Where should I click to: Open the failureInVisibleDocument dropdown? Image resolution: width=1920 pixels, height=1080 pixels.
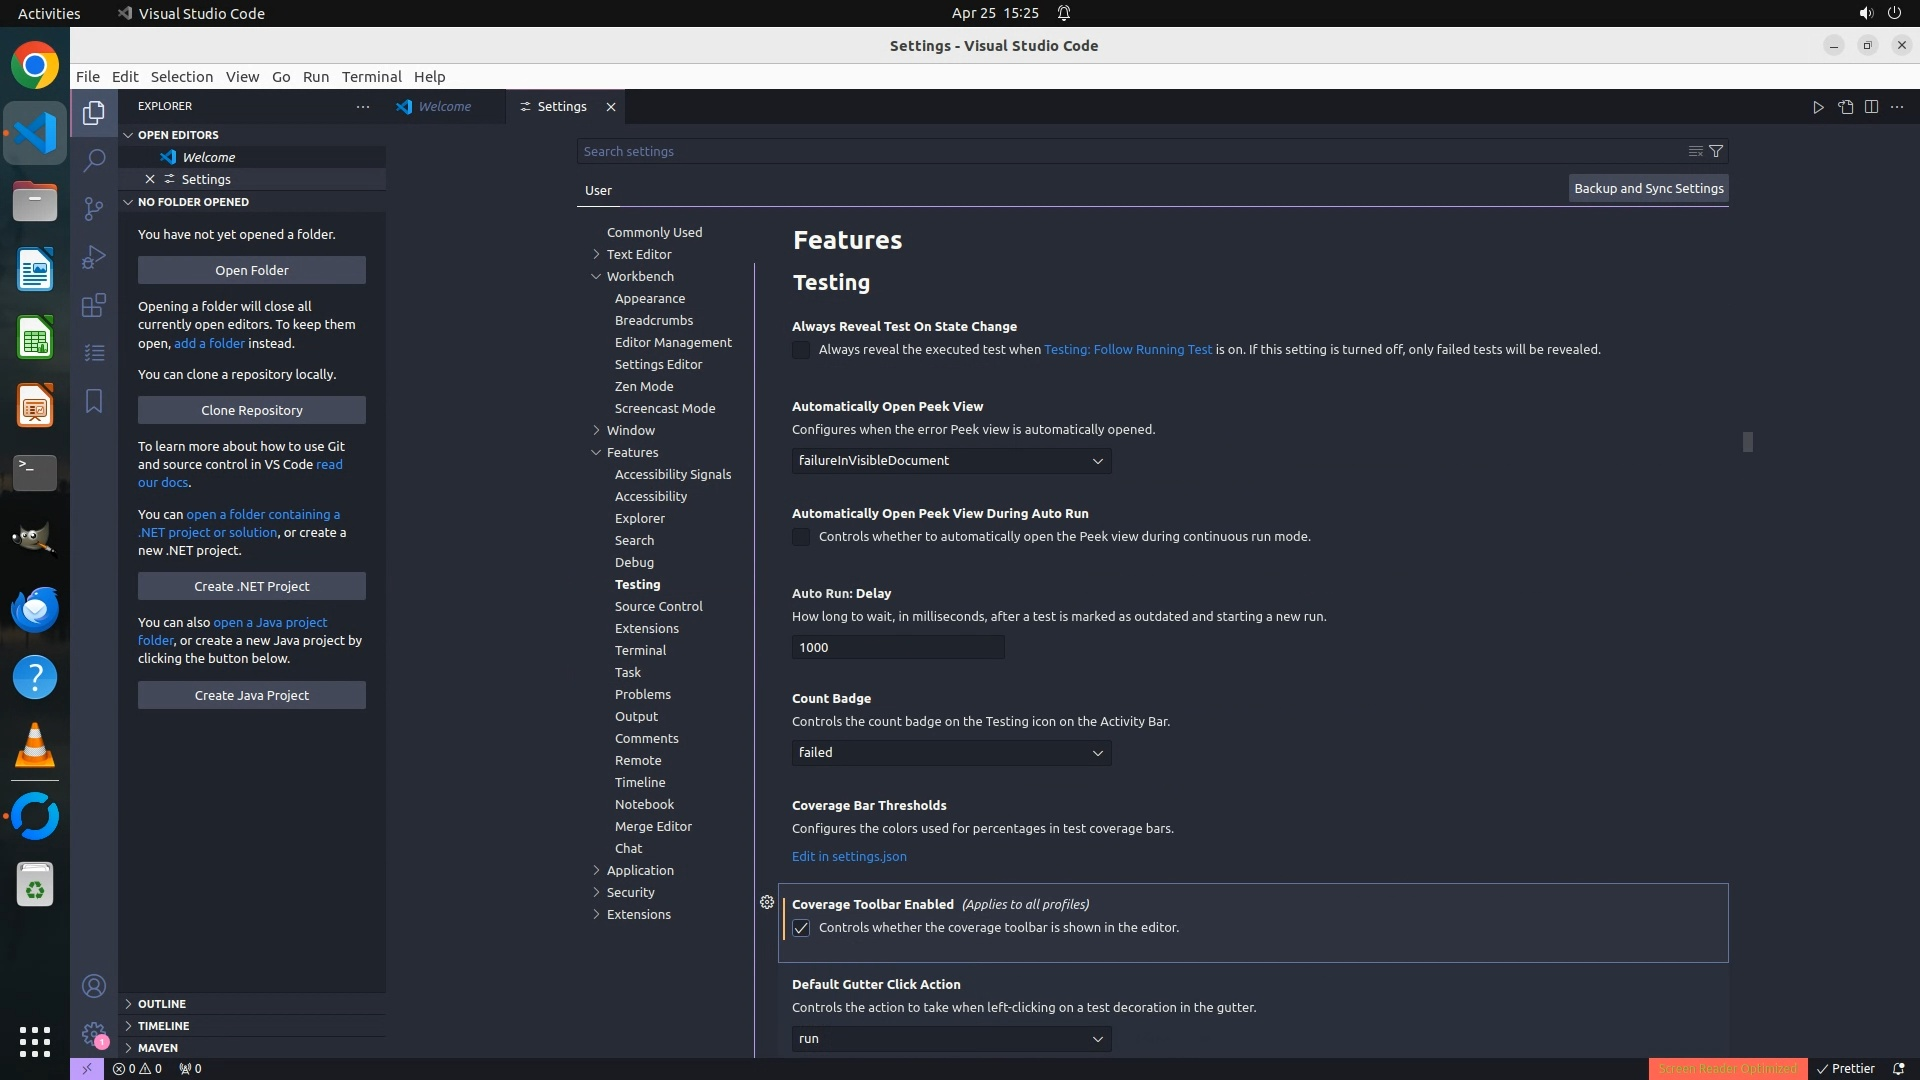[x=950, y=461]
